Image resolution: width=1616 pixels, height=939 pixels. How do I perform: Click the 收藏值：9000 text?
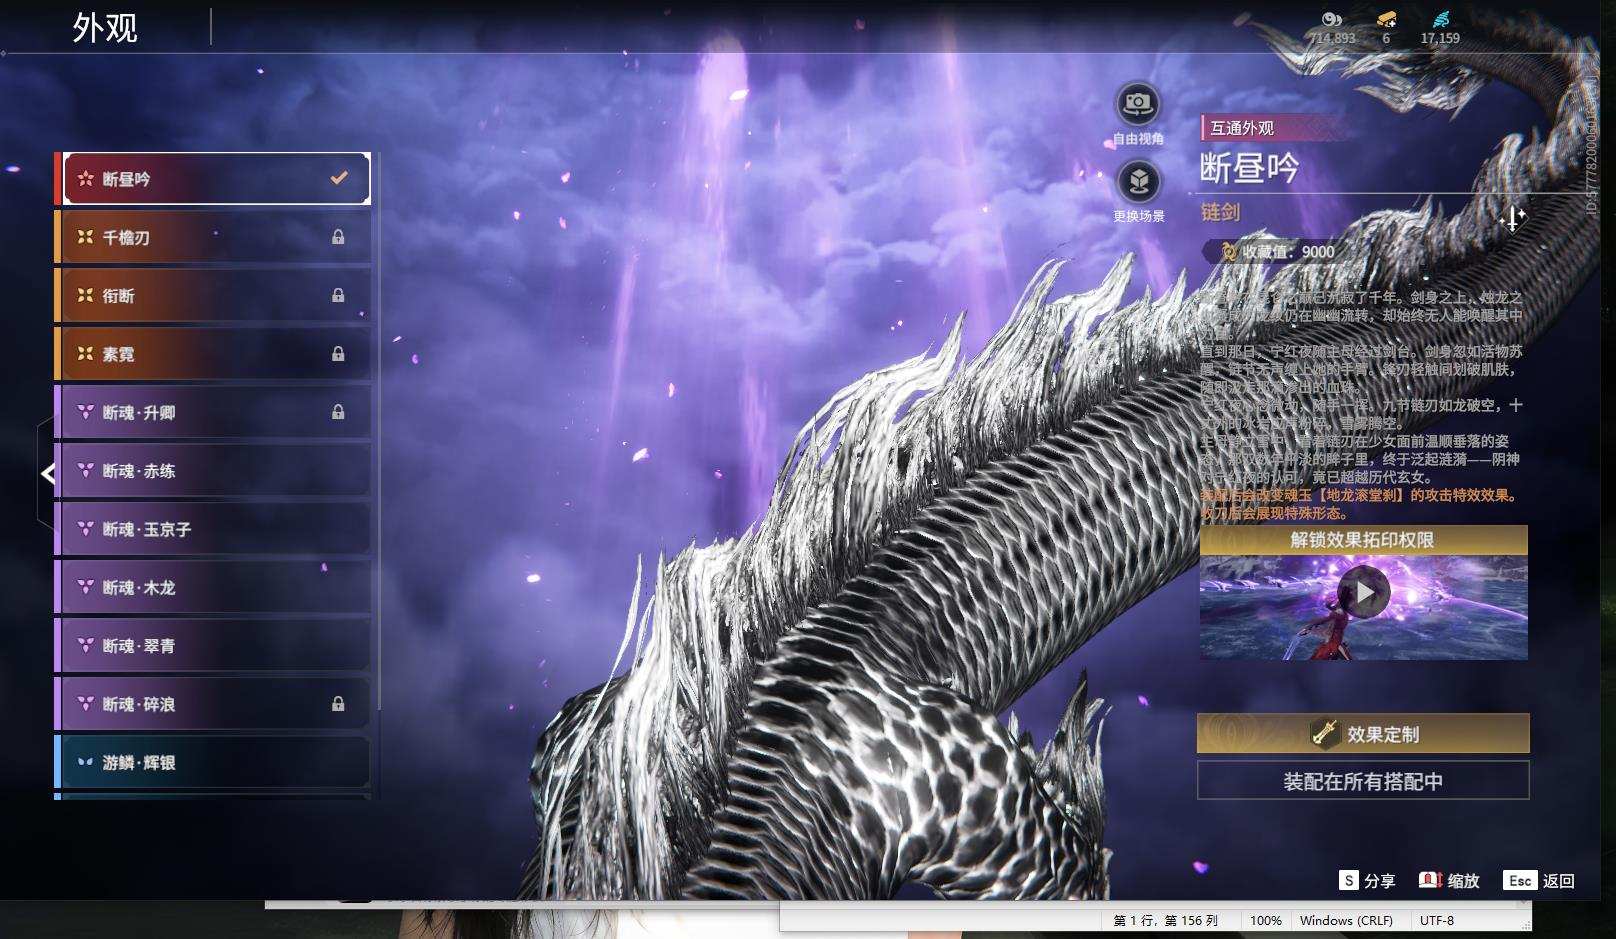[x=1288, y=252]
